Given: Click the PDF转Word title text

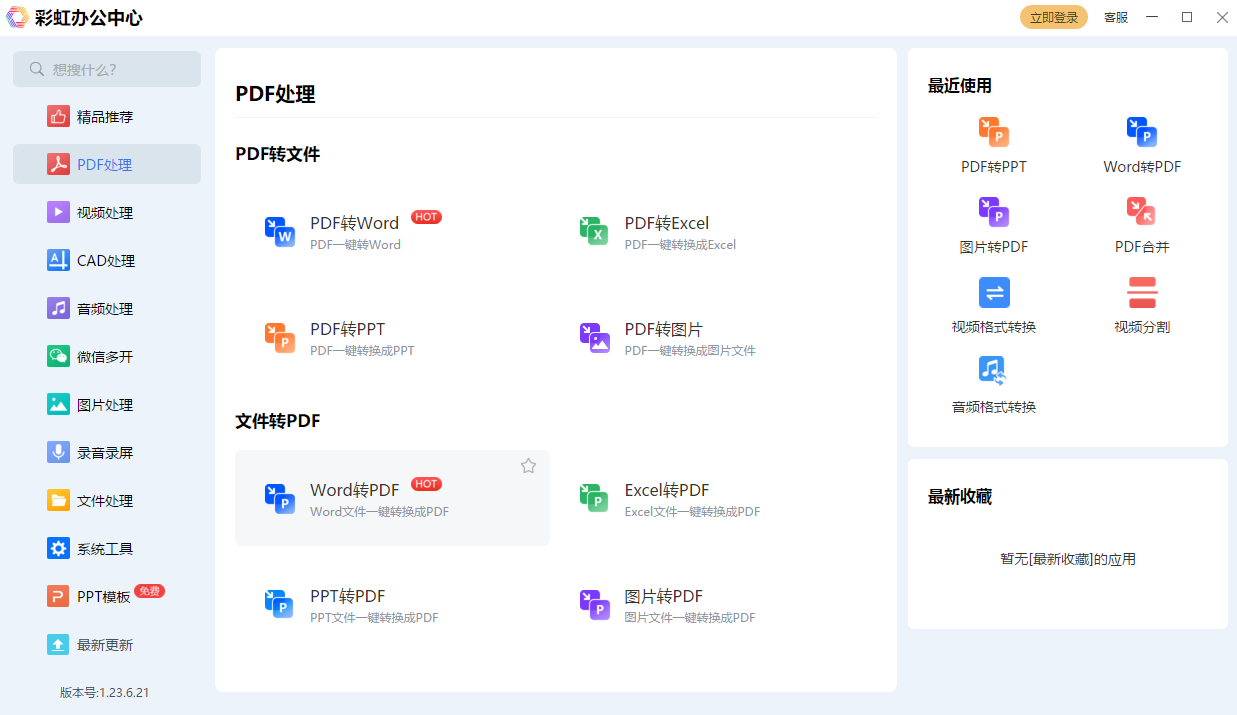Looking at the screenshot, I should [354, 223].
